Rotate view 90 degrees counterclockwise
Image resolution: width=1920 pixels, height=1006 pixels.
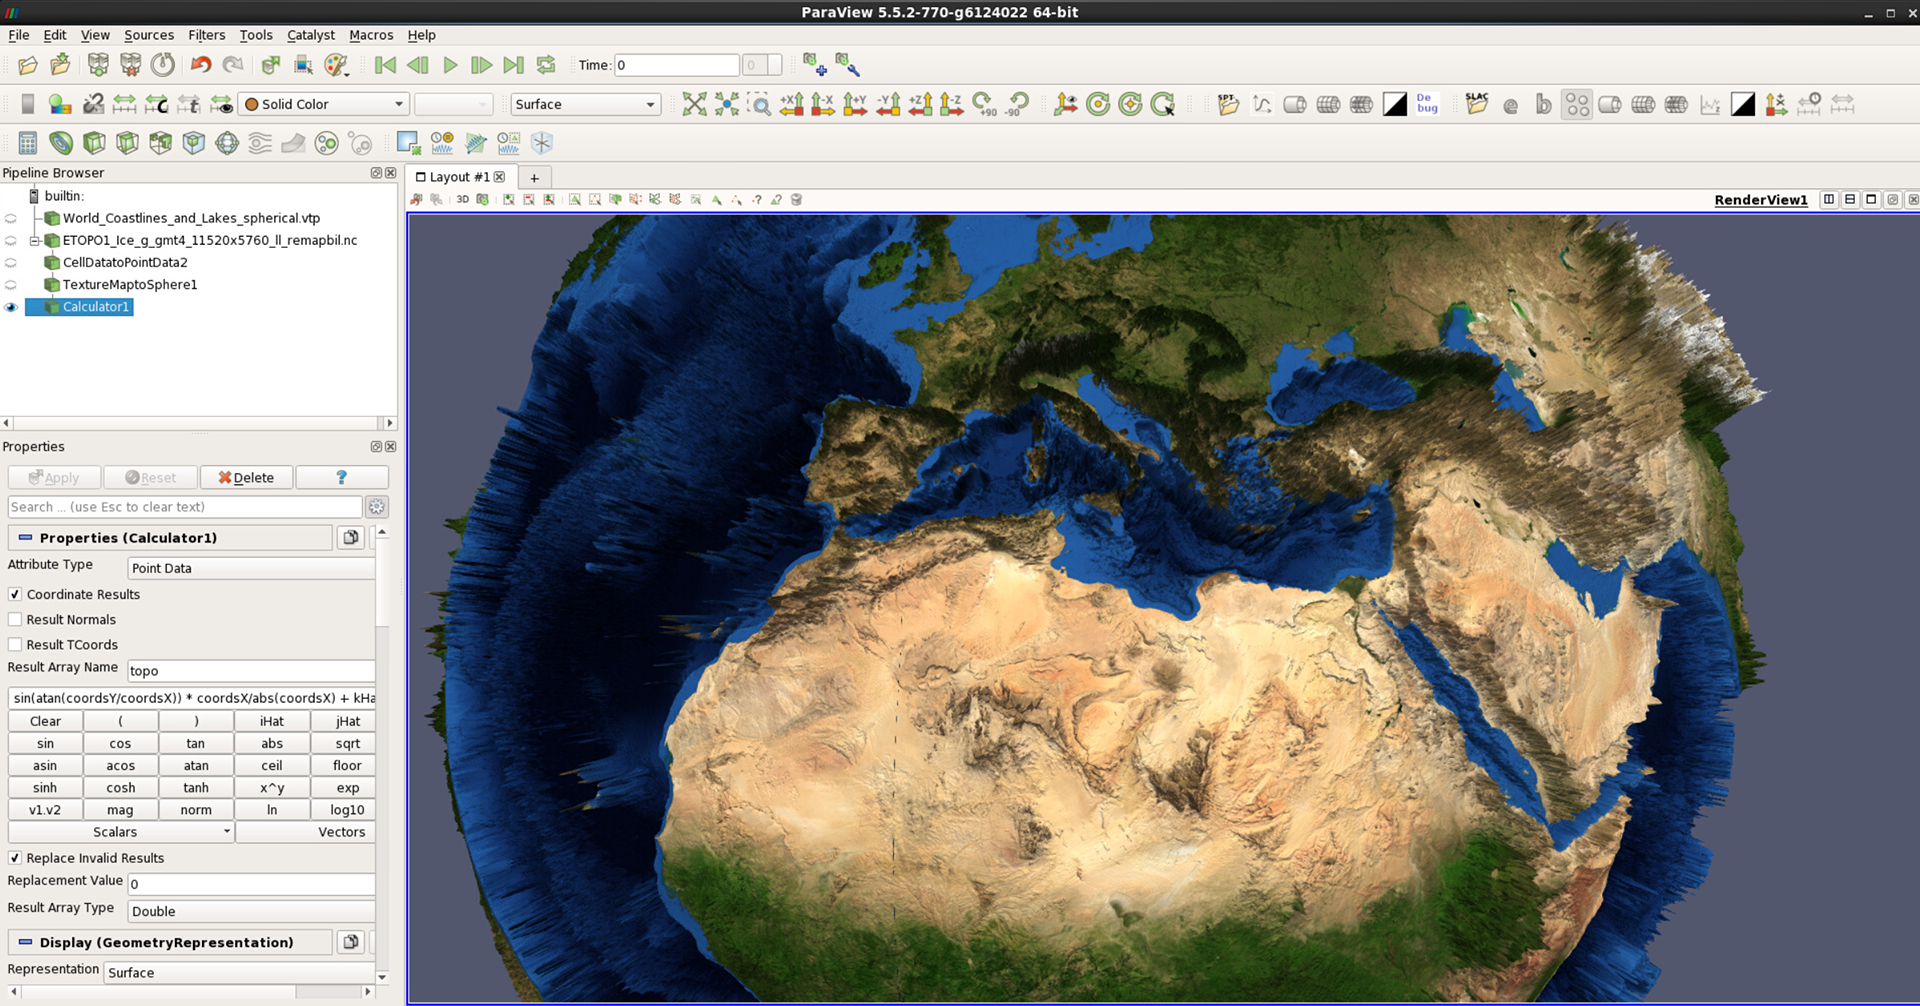pyautogui.click(x=1018, y=104)
